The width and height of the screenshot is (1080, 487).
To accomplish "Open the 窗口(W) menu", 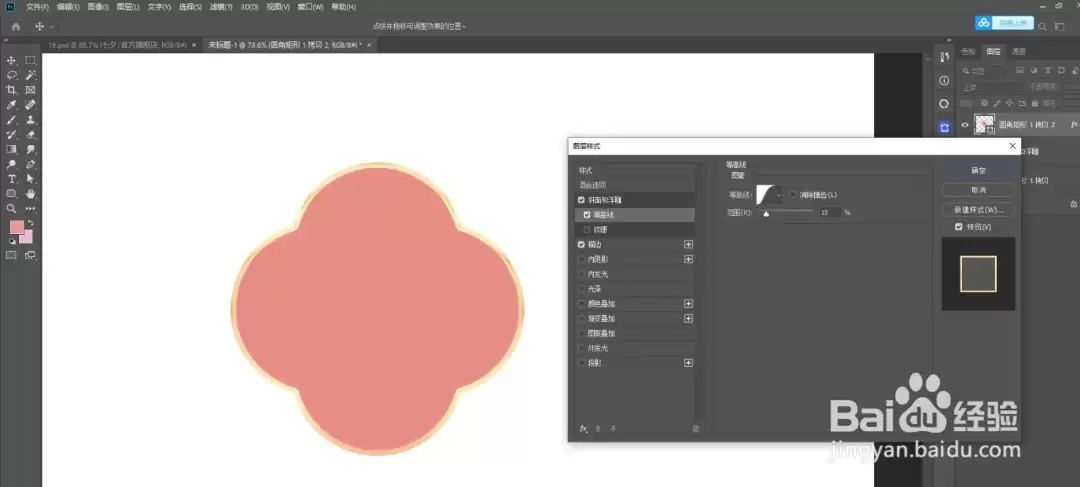I will click(311, 7).
